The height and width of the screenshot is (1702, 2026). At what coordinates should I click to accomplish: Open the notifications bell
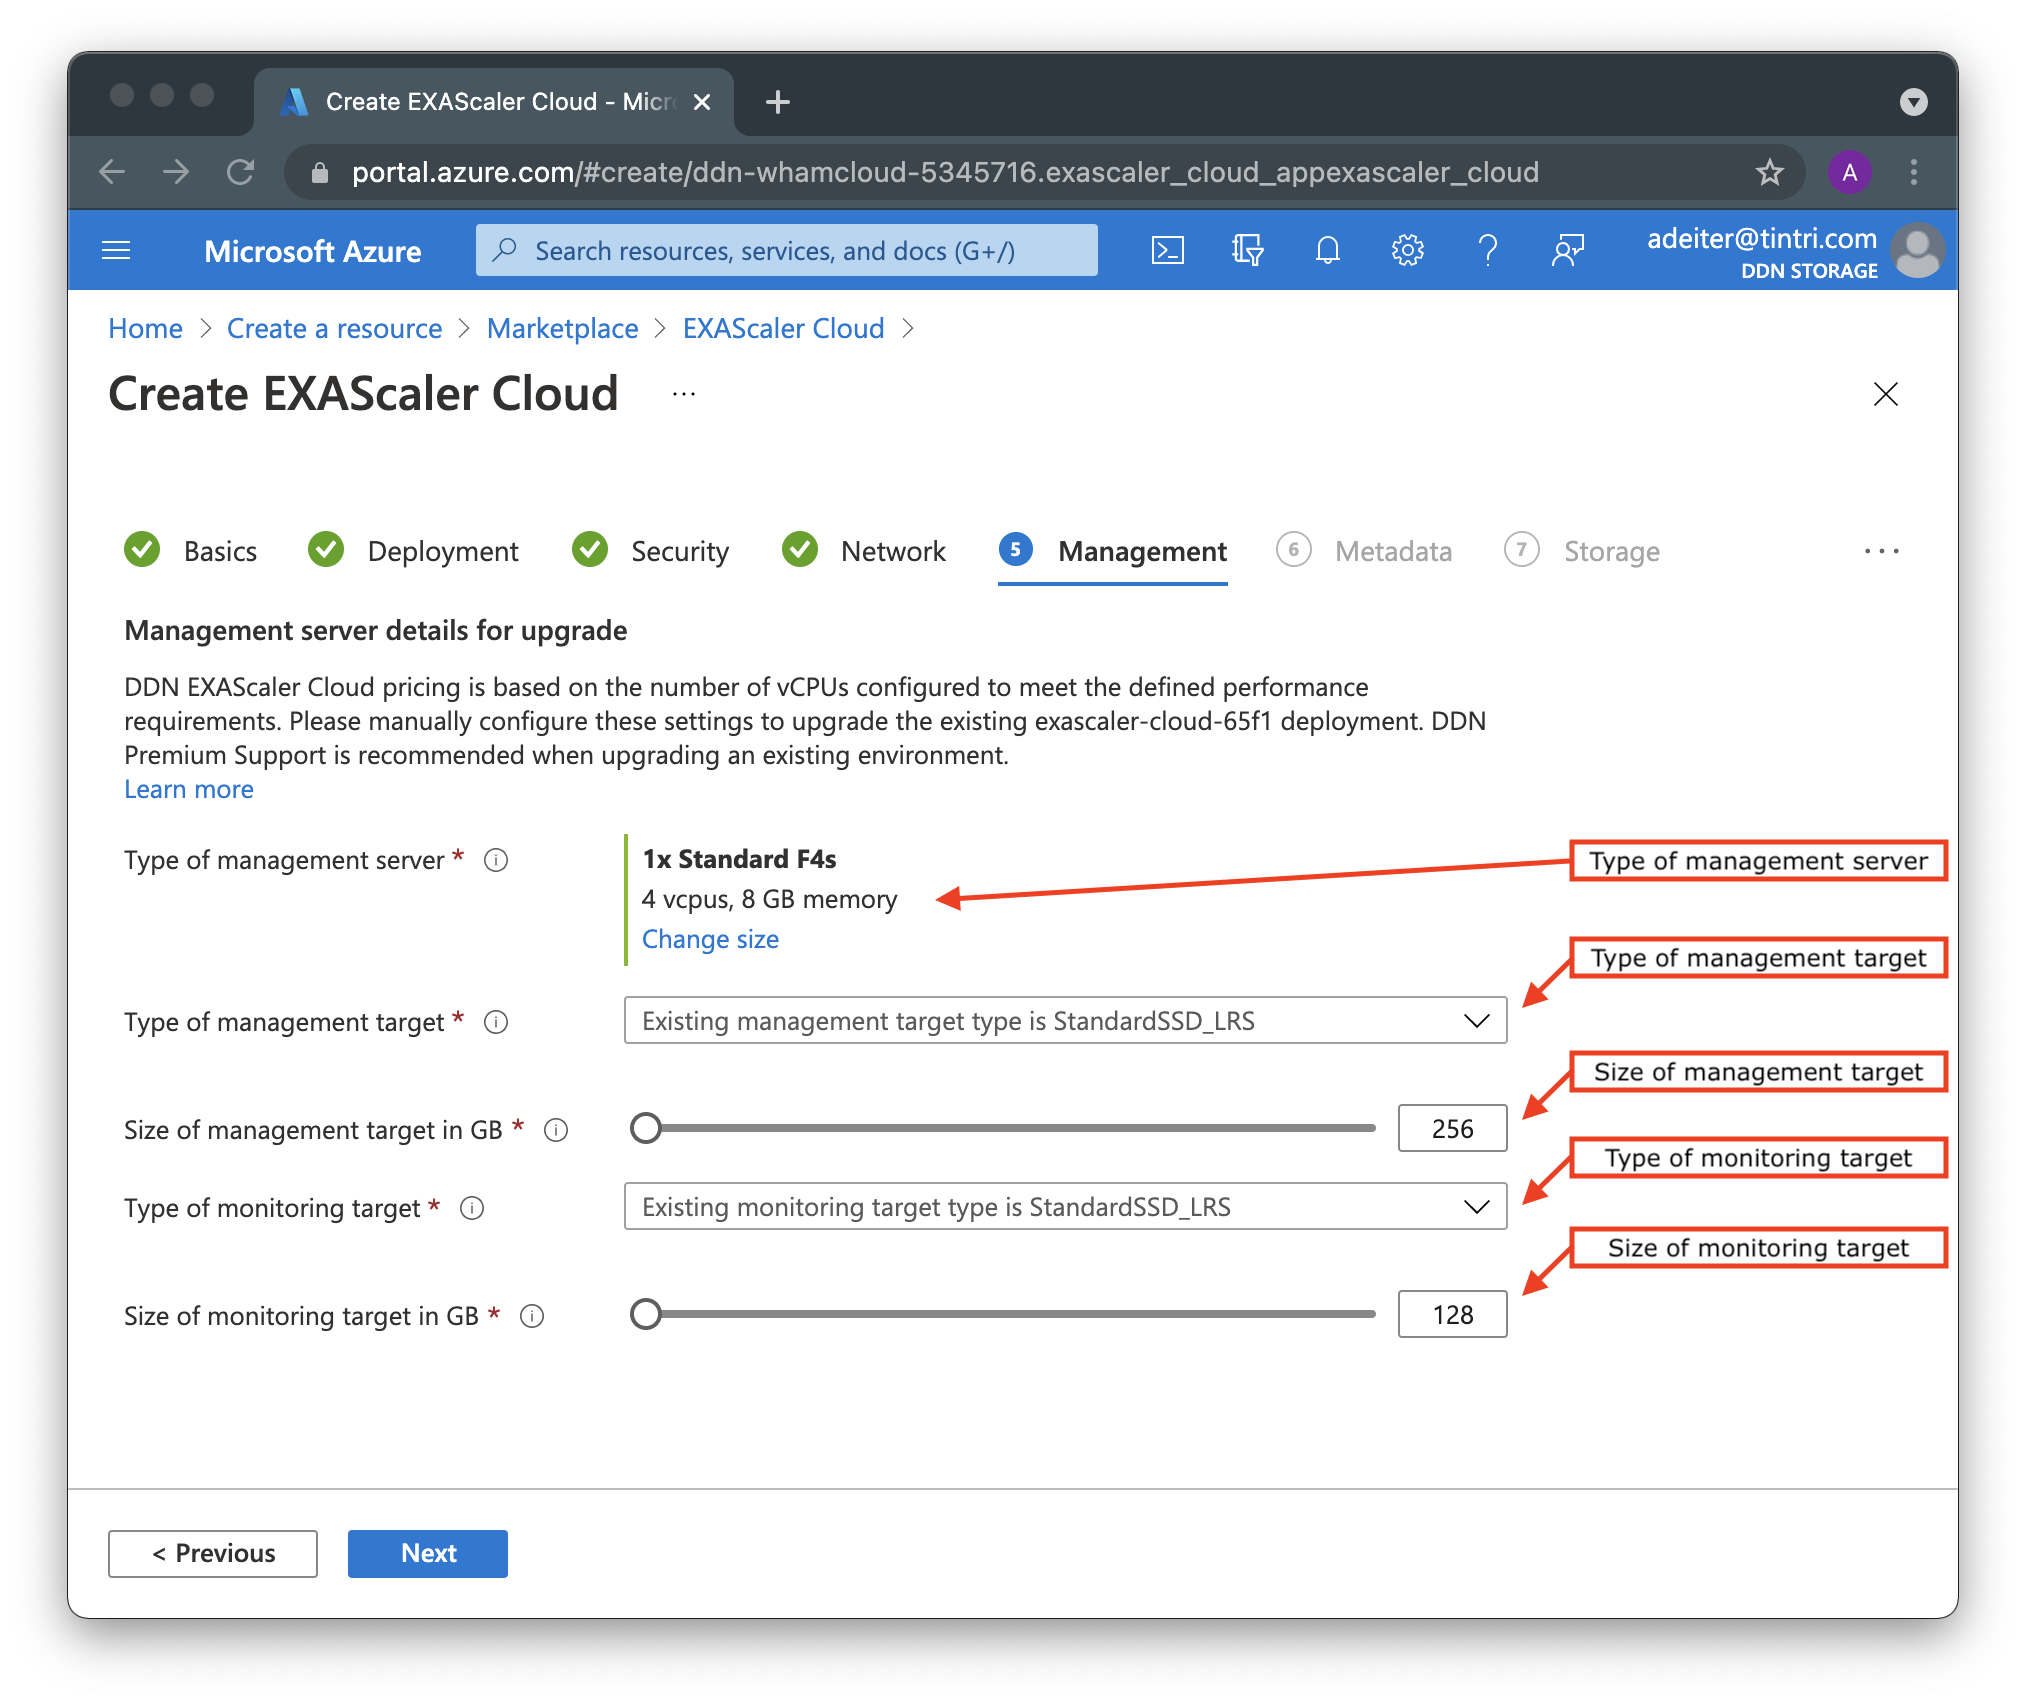coord(1327,250)
